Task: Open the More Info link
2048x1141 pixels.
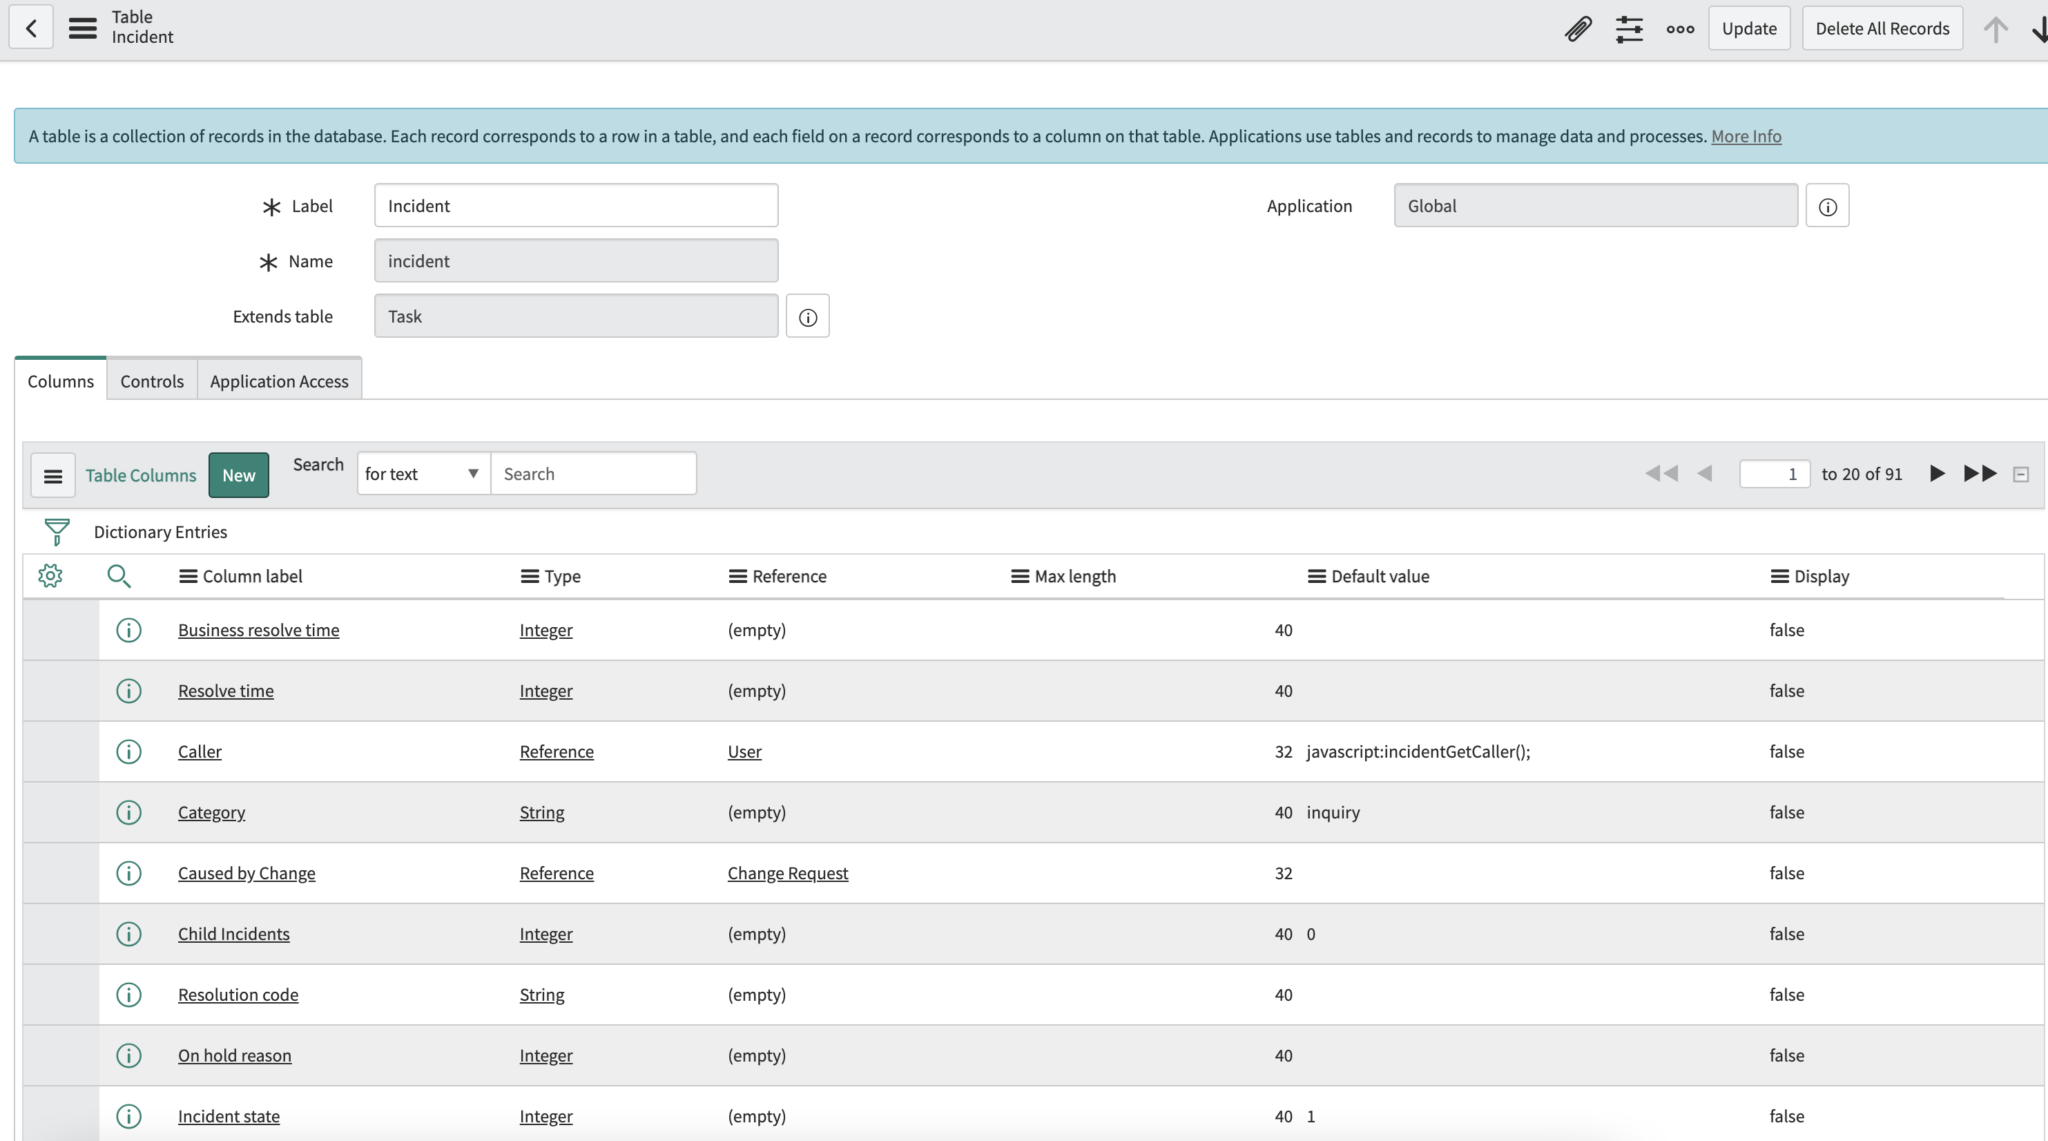Action: click(x=1745, y=136)
